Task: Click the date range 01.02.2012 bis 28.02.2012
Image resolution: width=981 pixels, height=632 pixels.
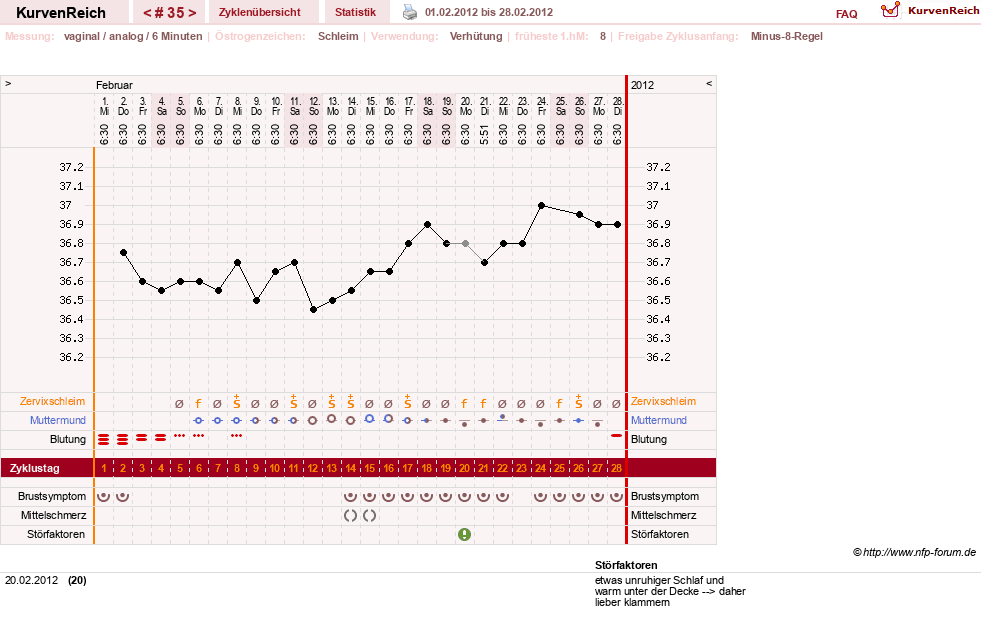Action: 489,12
